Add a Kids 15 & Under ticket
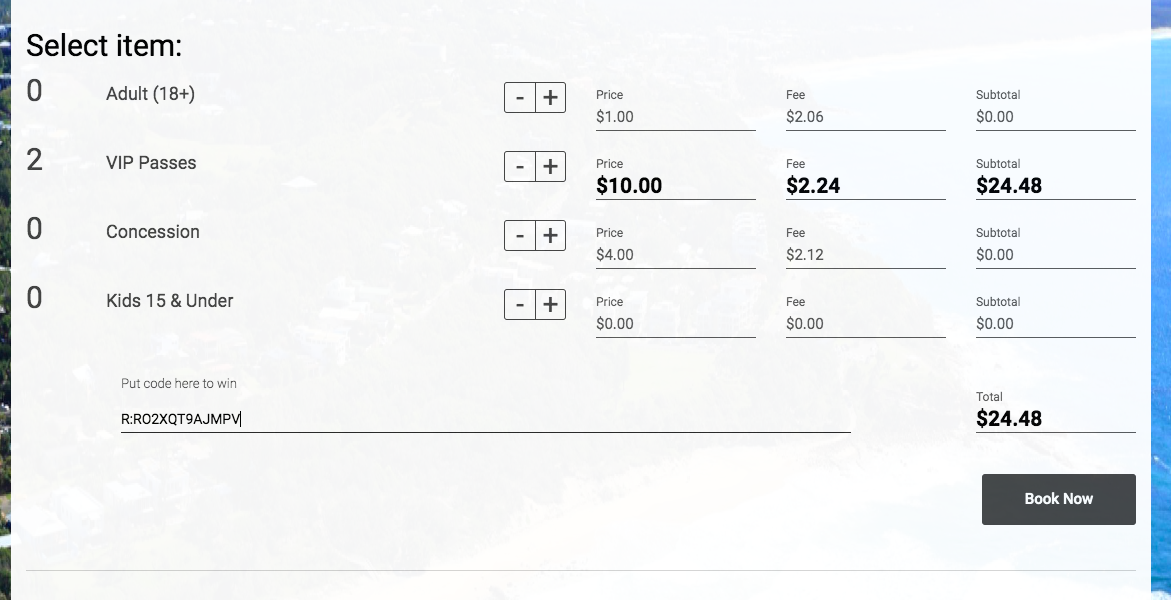The image size is (1171, 600). 550,304
